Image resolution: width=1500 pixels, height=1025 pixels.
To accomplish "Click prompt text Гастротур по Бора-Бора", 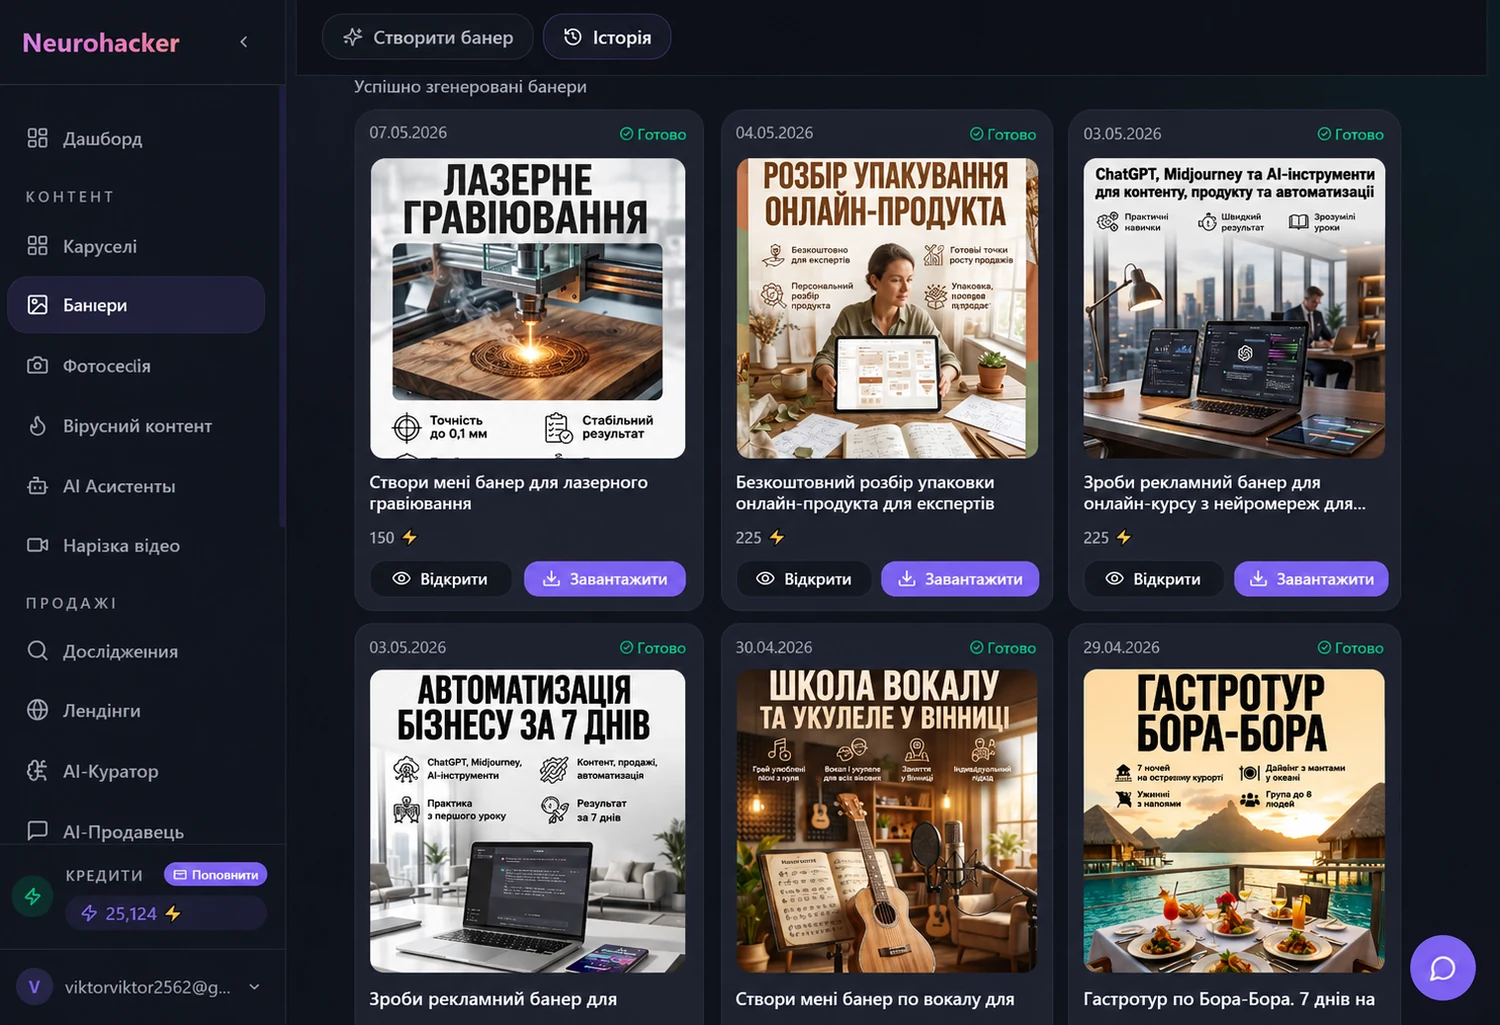I will [1229, 999].
